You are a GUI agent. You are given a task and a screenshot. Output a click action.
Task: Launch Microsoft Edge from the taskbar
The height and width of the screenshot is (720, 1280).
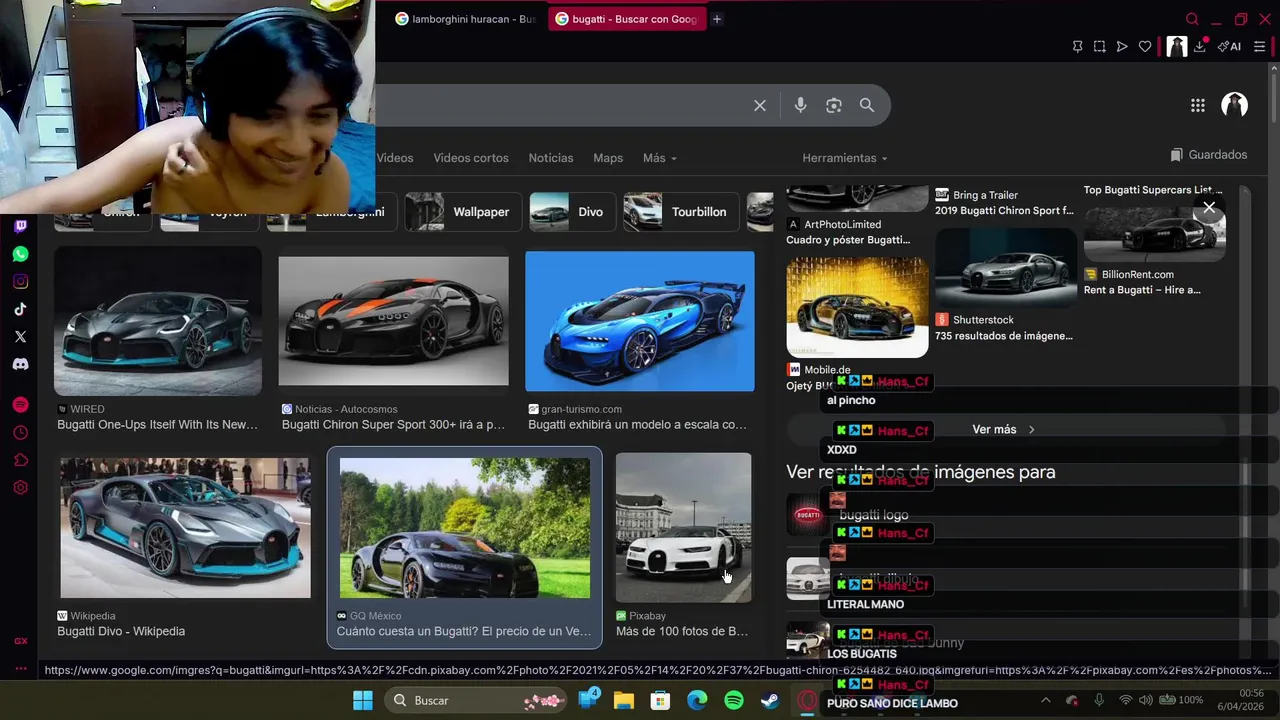point(697,700)
